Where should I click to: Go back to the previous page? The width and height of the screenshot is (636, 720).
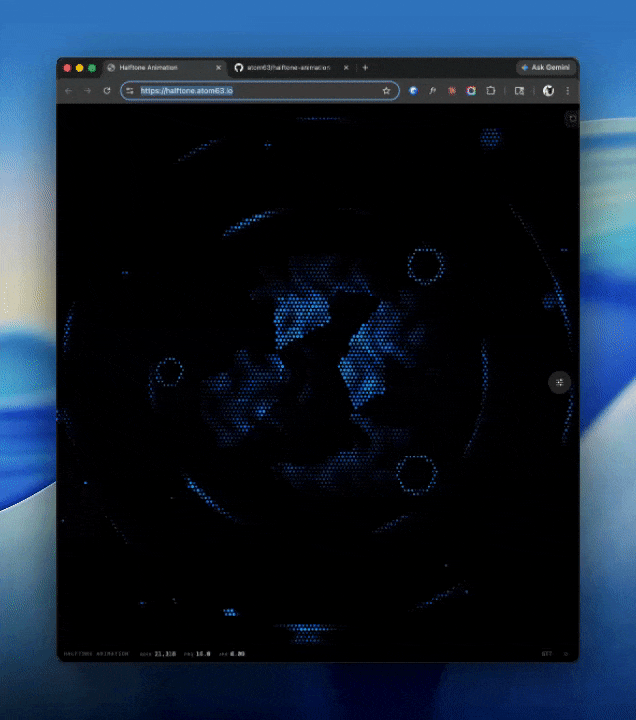coord(68,91)
